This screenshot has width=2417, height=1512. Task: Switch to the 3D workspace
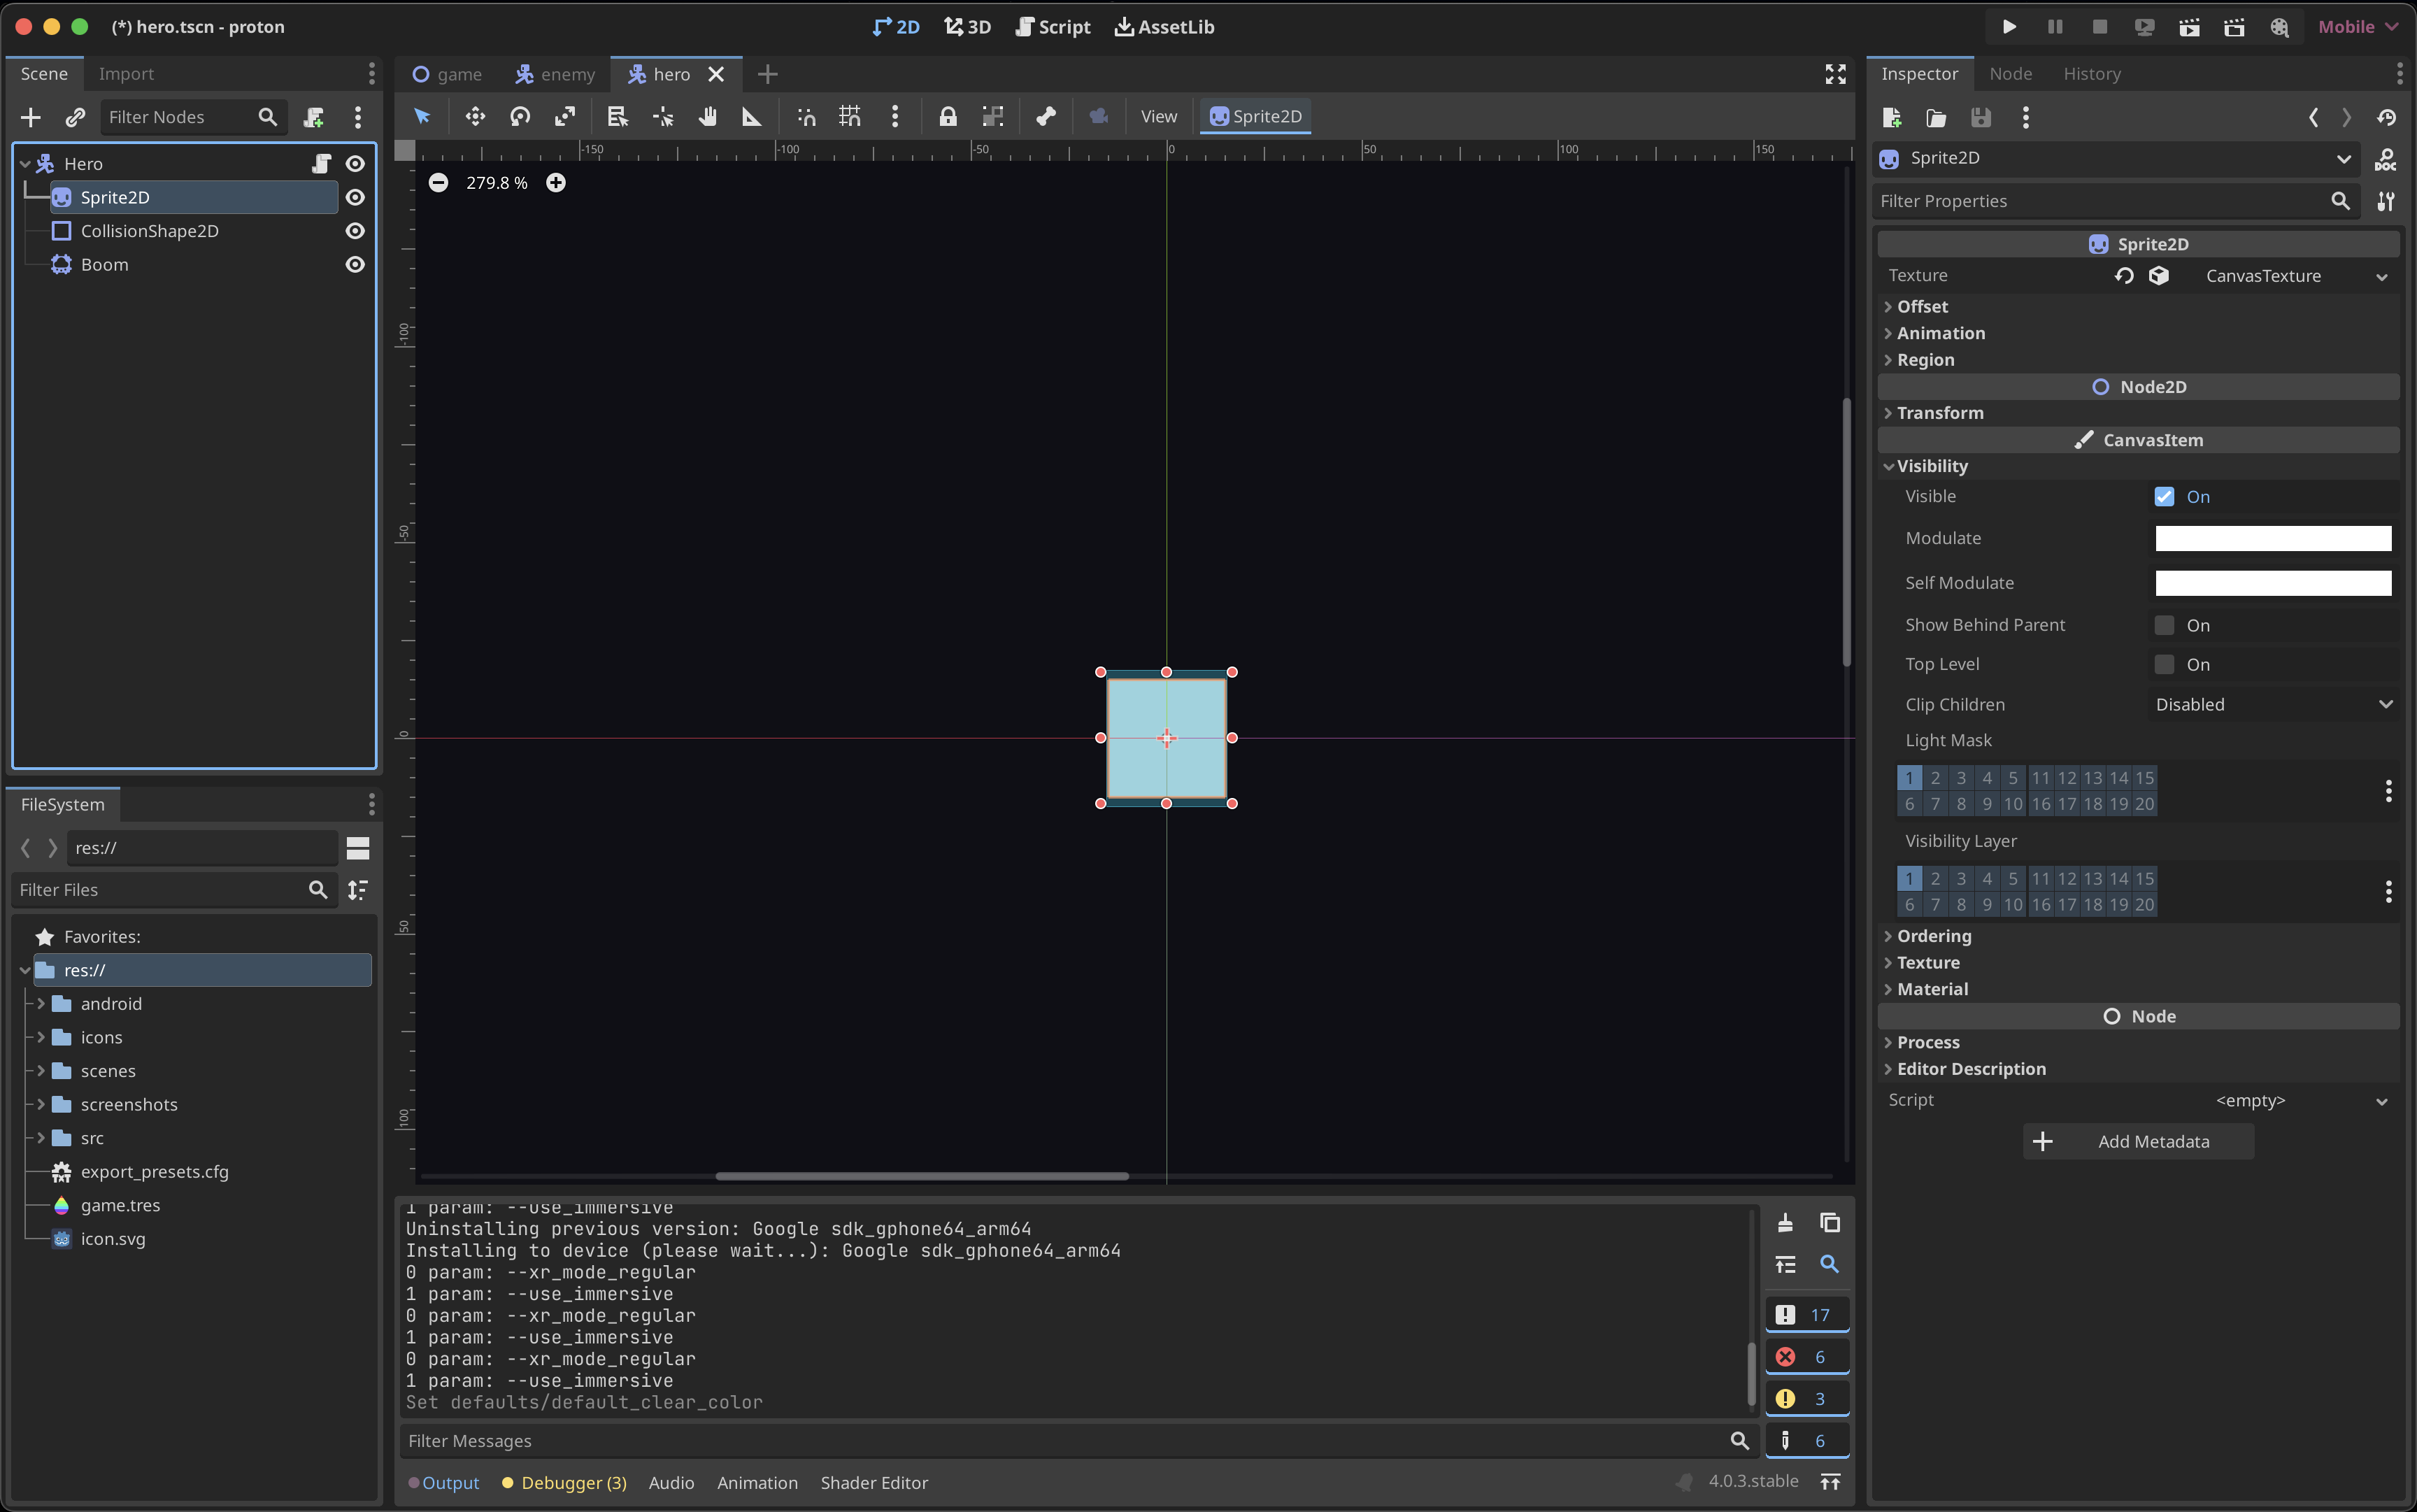[x=967, y=27]
